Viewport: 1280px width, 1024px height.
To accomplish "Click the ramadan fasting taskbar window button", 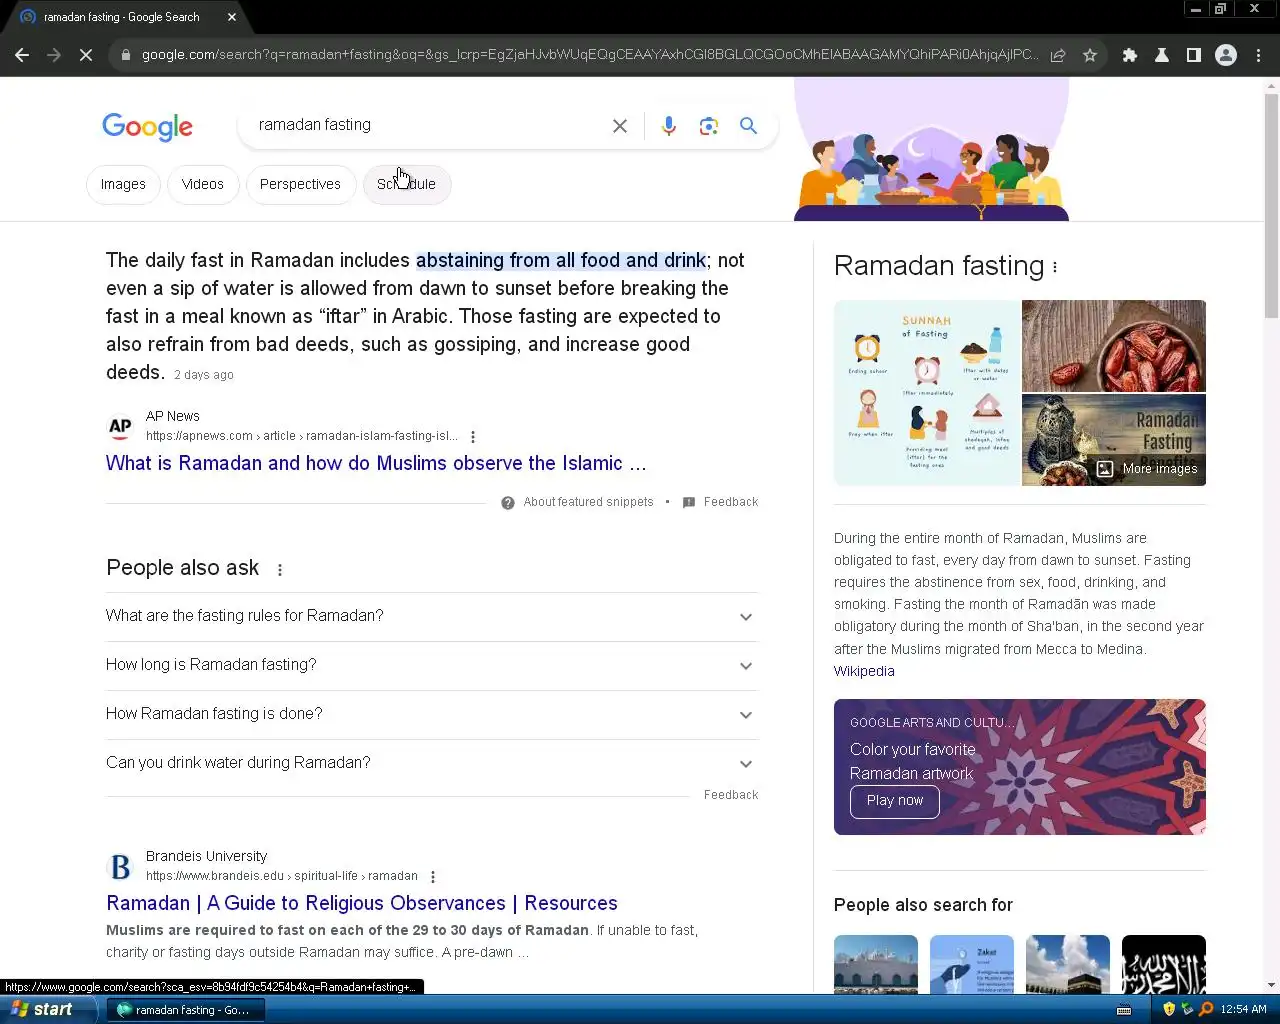I will (x=186, y=1010).
